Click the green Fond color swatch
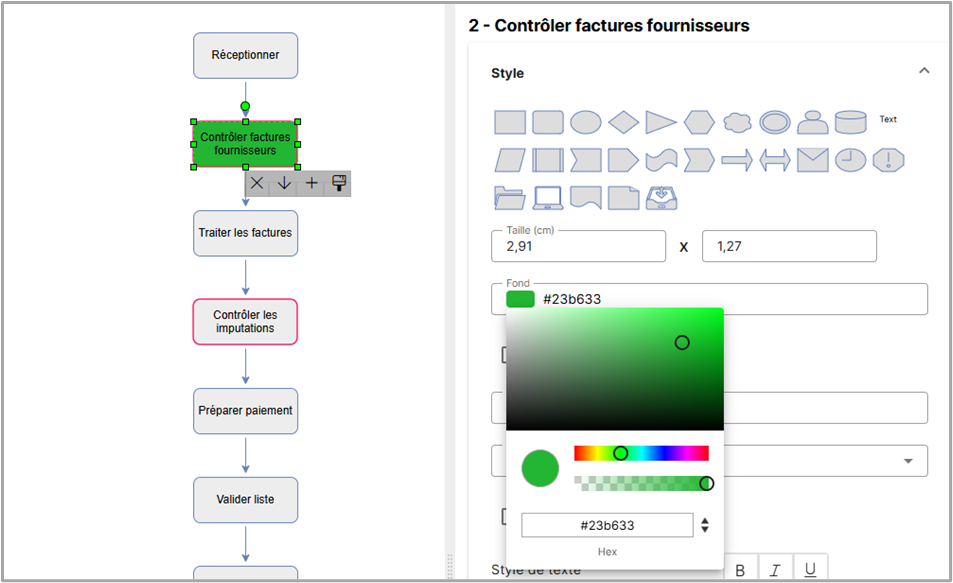This screenshot has height=583, width=953. tap(520, 299)
